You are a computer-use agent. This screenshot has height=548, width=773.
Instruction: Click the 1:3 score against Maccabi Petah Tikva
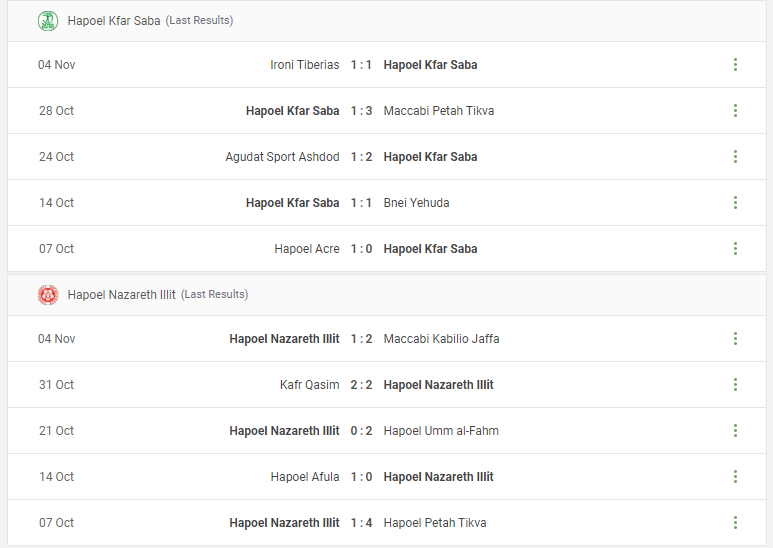(x=361, y=110)
